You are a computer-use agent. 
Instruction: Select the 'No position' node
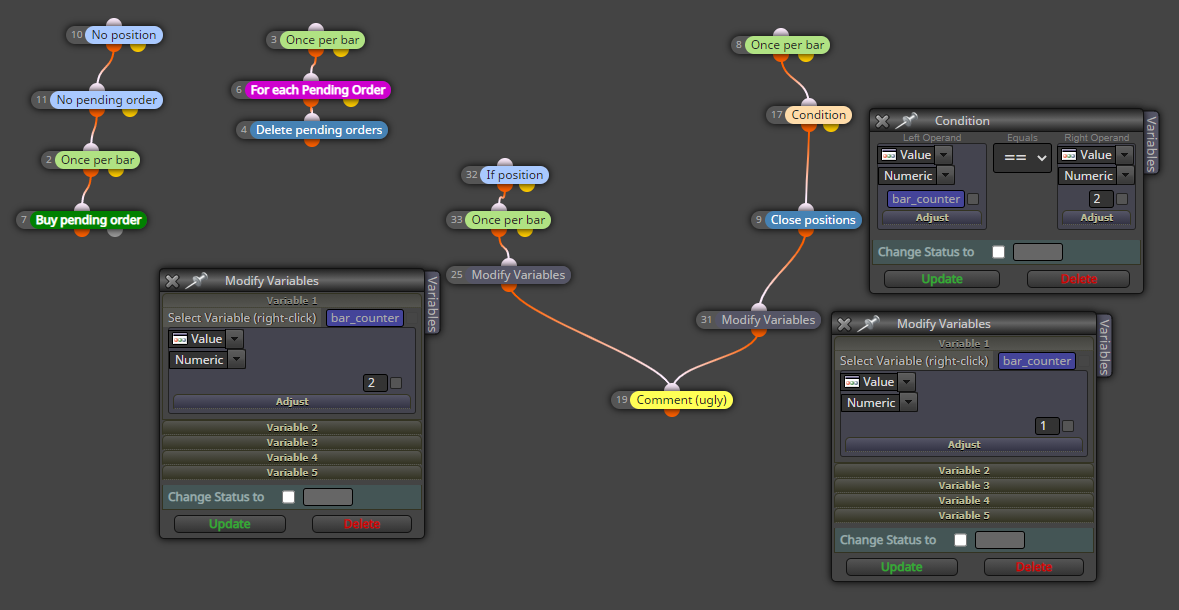coord(123,35)
